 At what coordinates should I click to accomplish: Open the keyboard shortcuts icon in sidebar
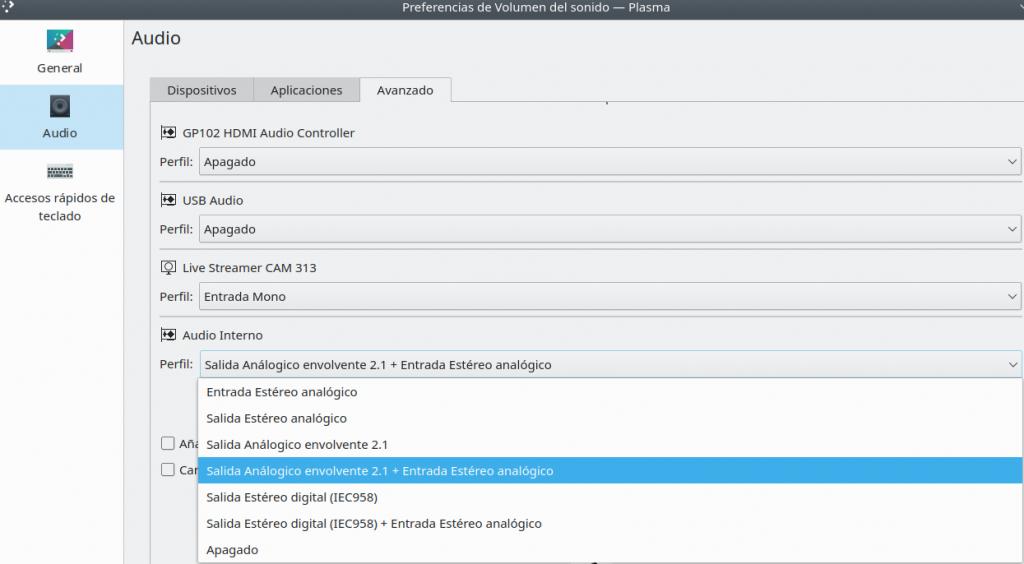[60, 171]
